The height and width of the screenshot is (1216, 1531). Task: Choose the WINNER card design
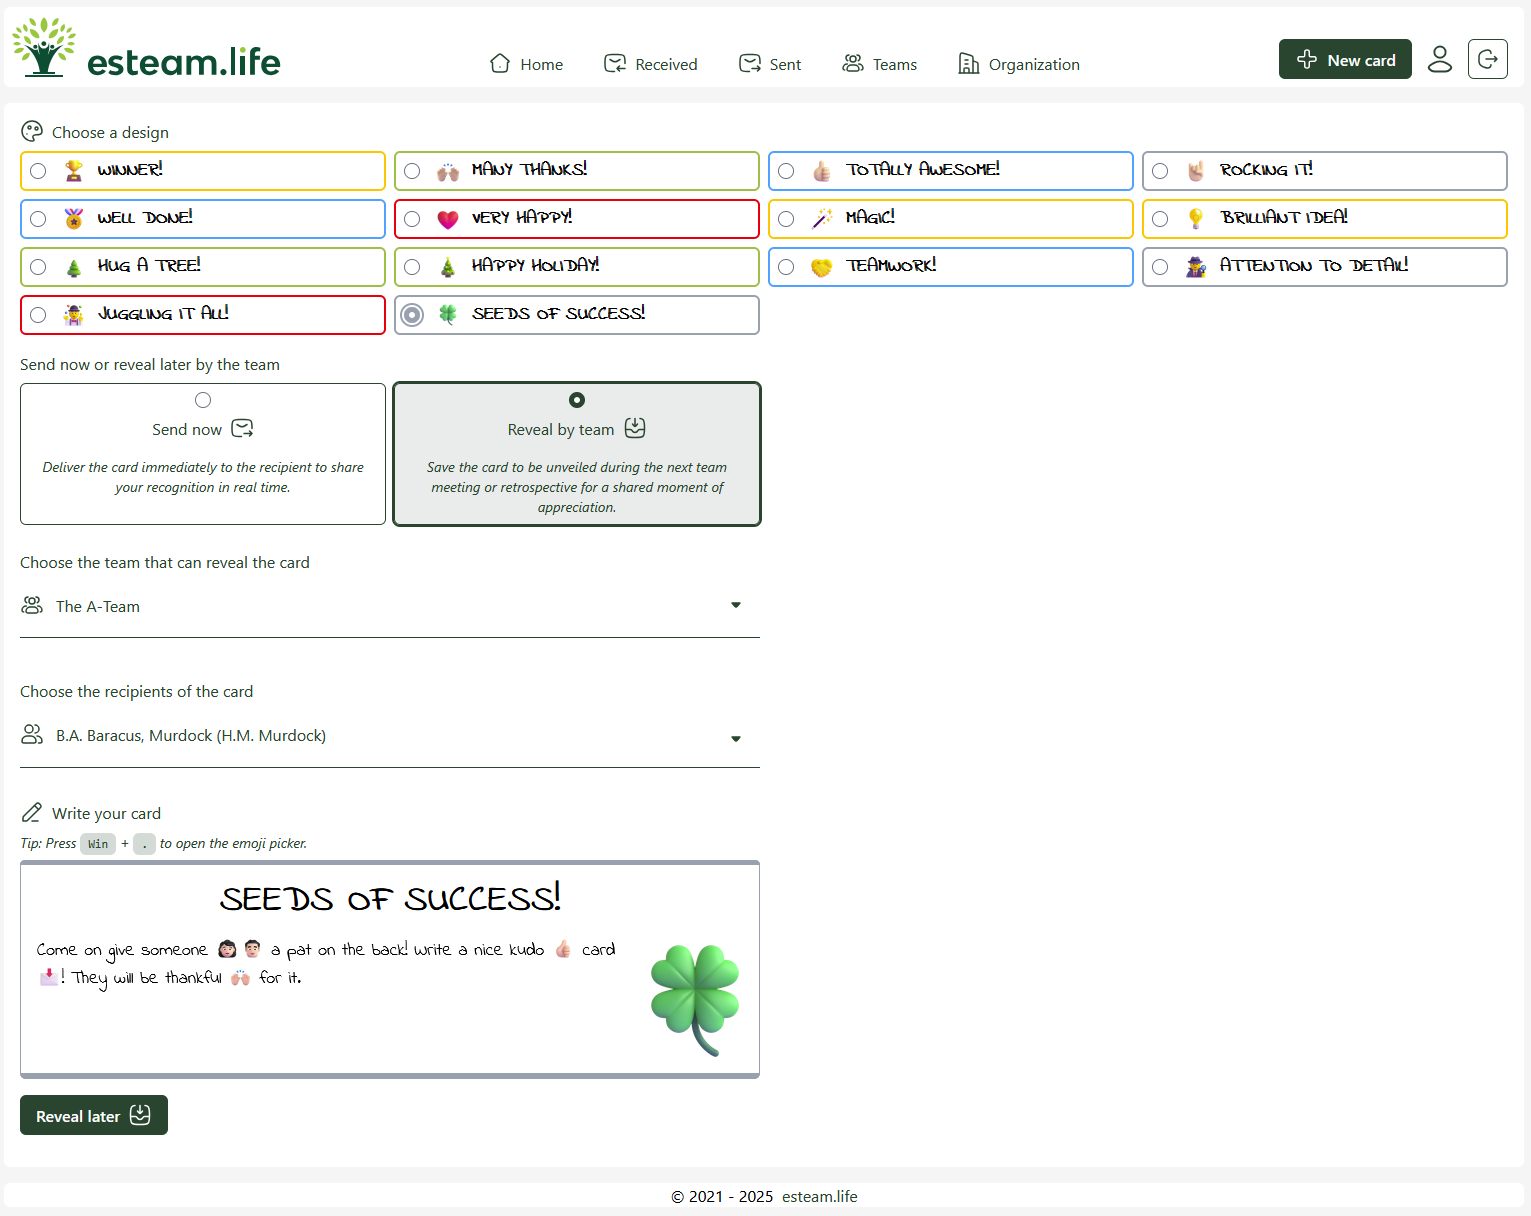[x=38, y=170]
